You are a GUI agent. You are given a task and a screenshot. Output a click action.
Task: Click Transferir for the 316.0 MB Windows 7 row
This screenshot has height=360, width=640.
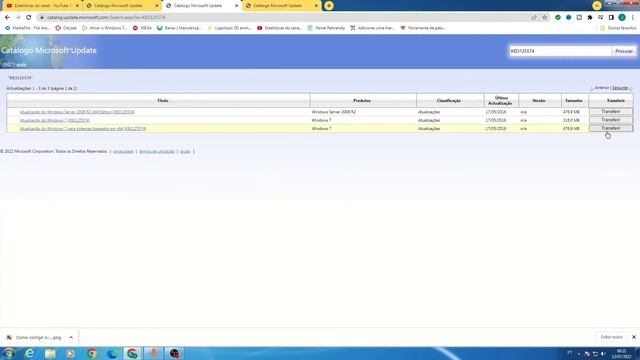[x=611, y=120]
